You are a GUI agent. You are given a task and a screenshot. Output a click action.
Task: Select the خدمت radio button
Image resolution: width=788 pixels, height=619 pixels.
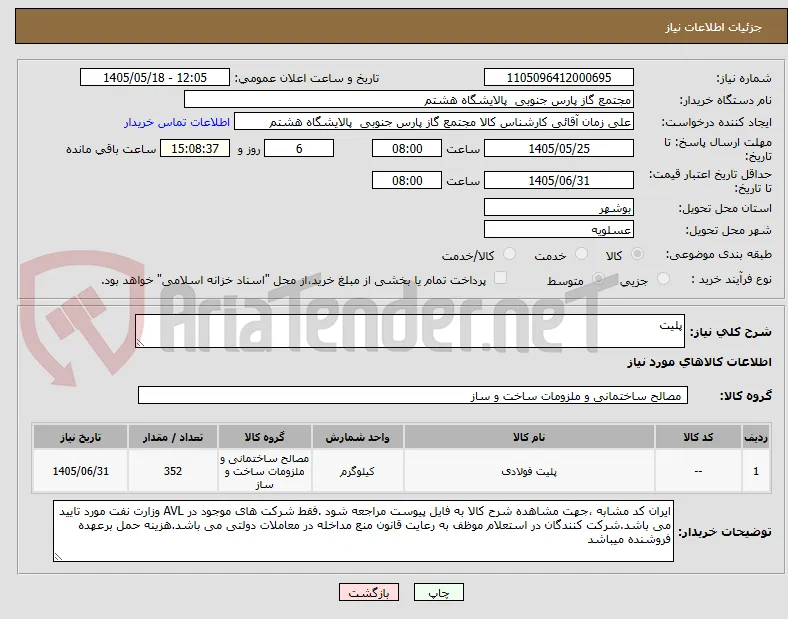pos(581,254)
